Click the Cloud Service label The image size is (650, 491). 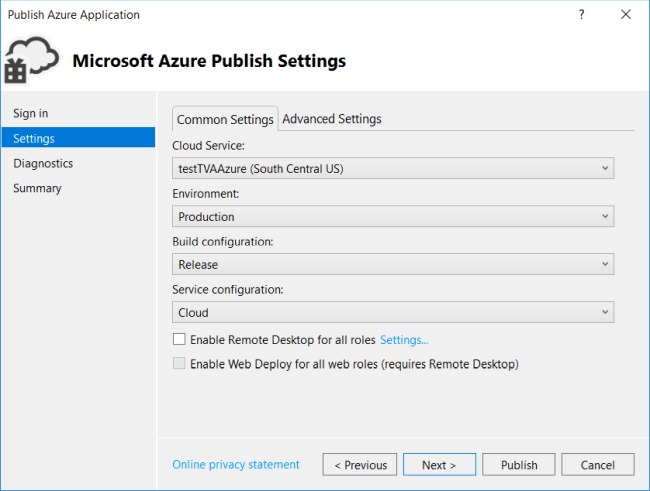pyautogui.click(x=208, y=146)
